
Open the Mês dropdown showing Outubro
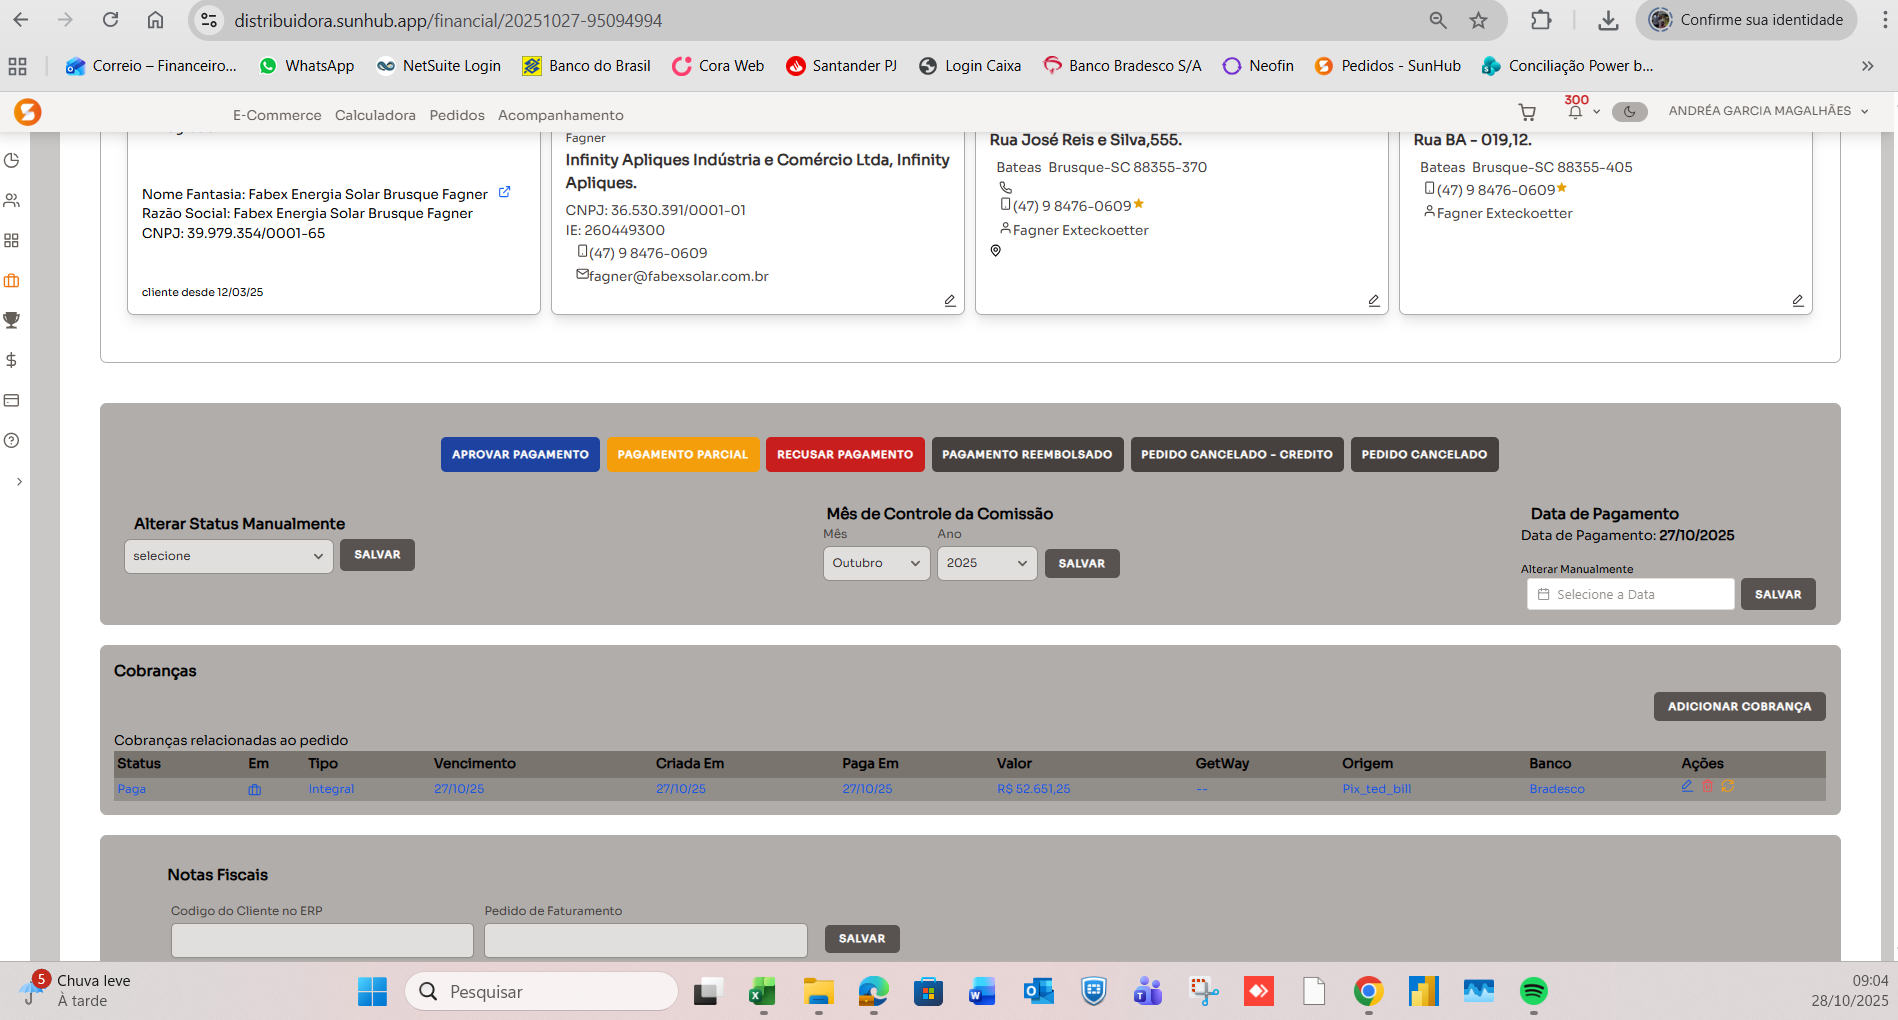pyautogui.click(x=876, y=563)
